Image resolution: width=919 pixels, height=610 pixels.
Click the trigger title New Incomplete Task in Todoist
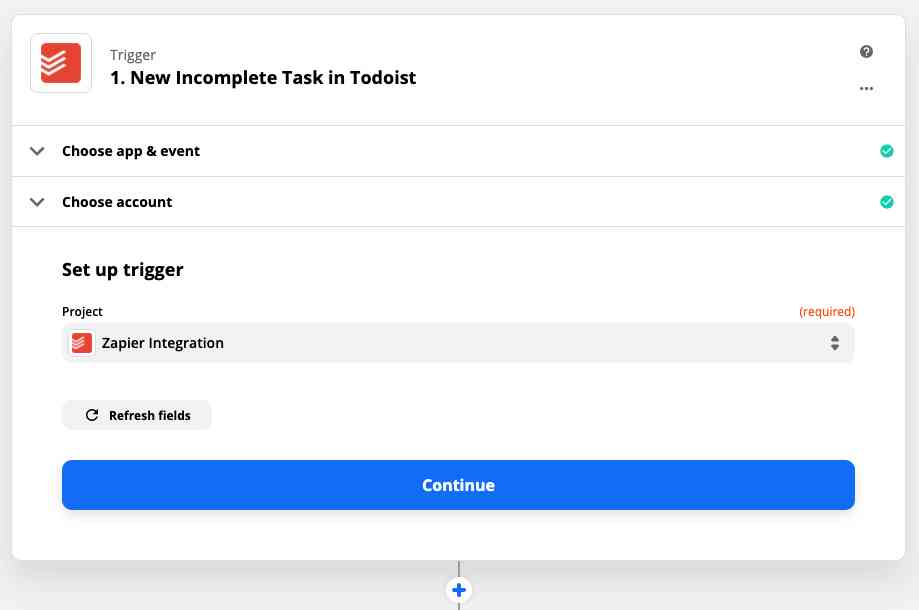(263, 77)
